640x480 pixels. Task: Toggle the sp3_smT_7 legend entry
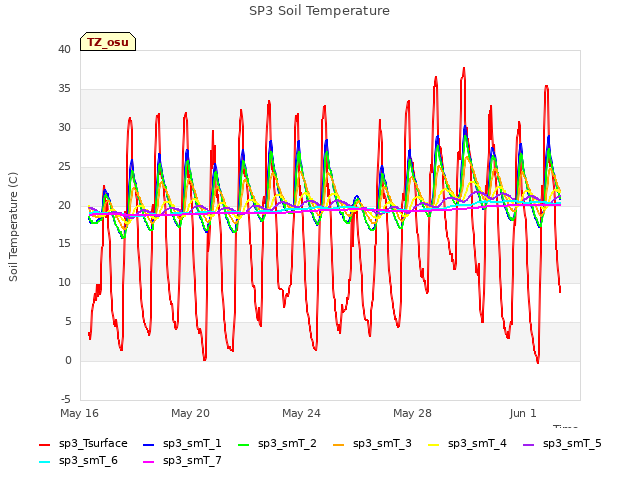[182, 461]
